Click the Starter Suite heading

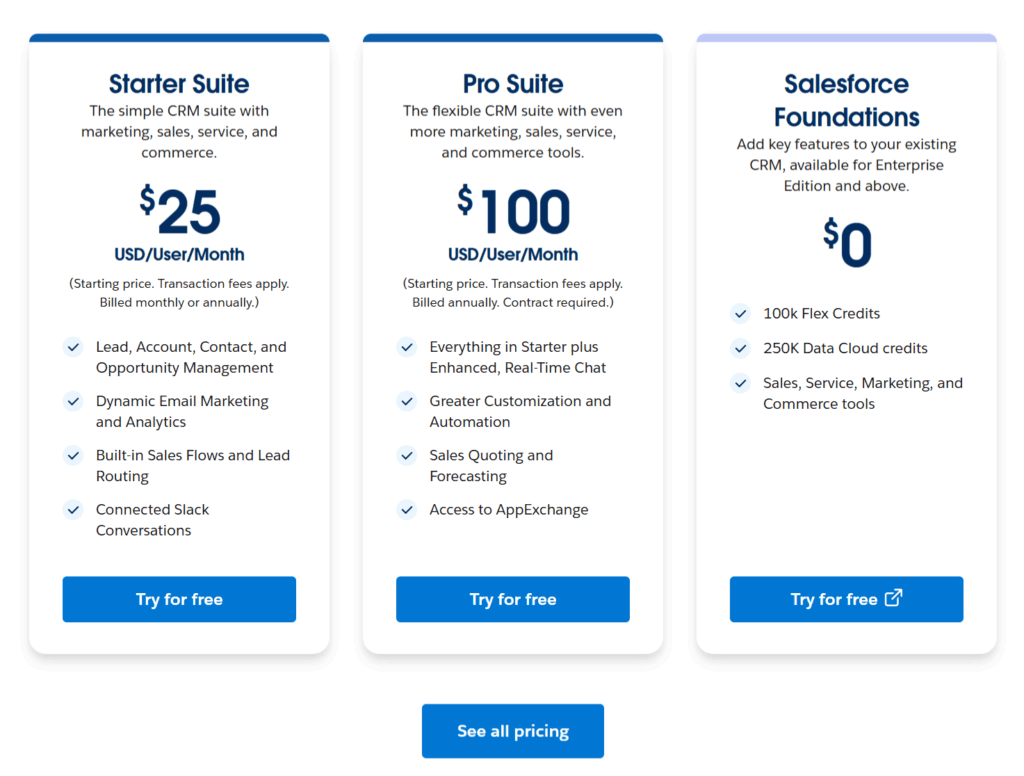(x=179, y=84)
